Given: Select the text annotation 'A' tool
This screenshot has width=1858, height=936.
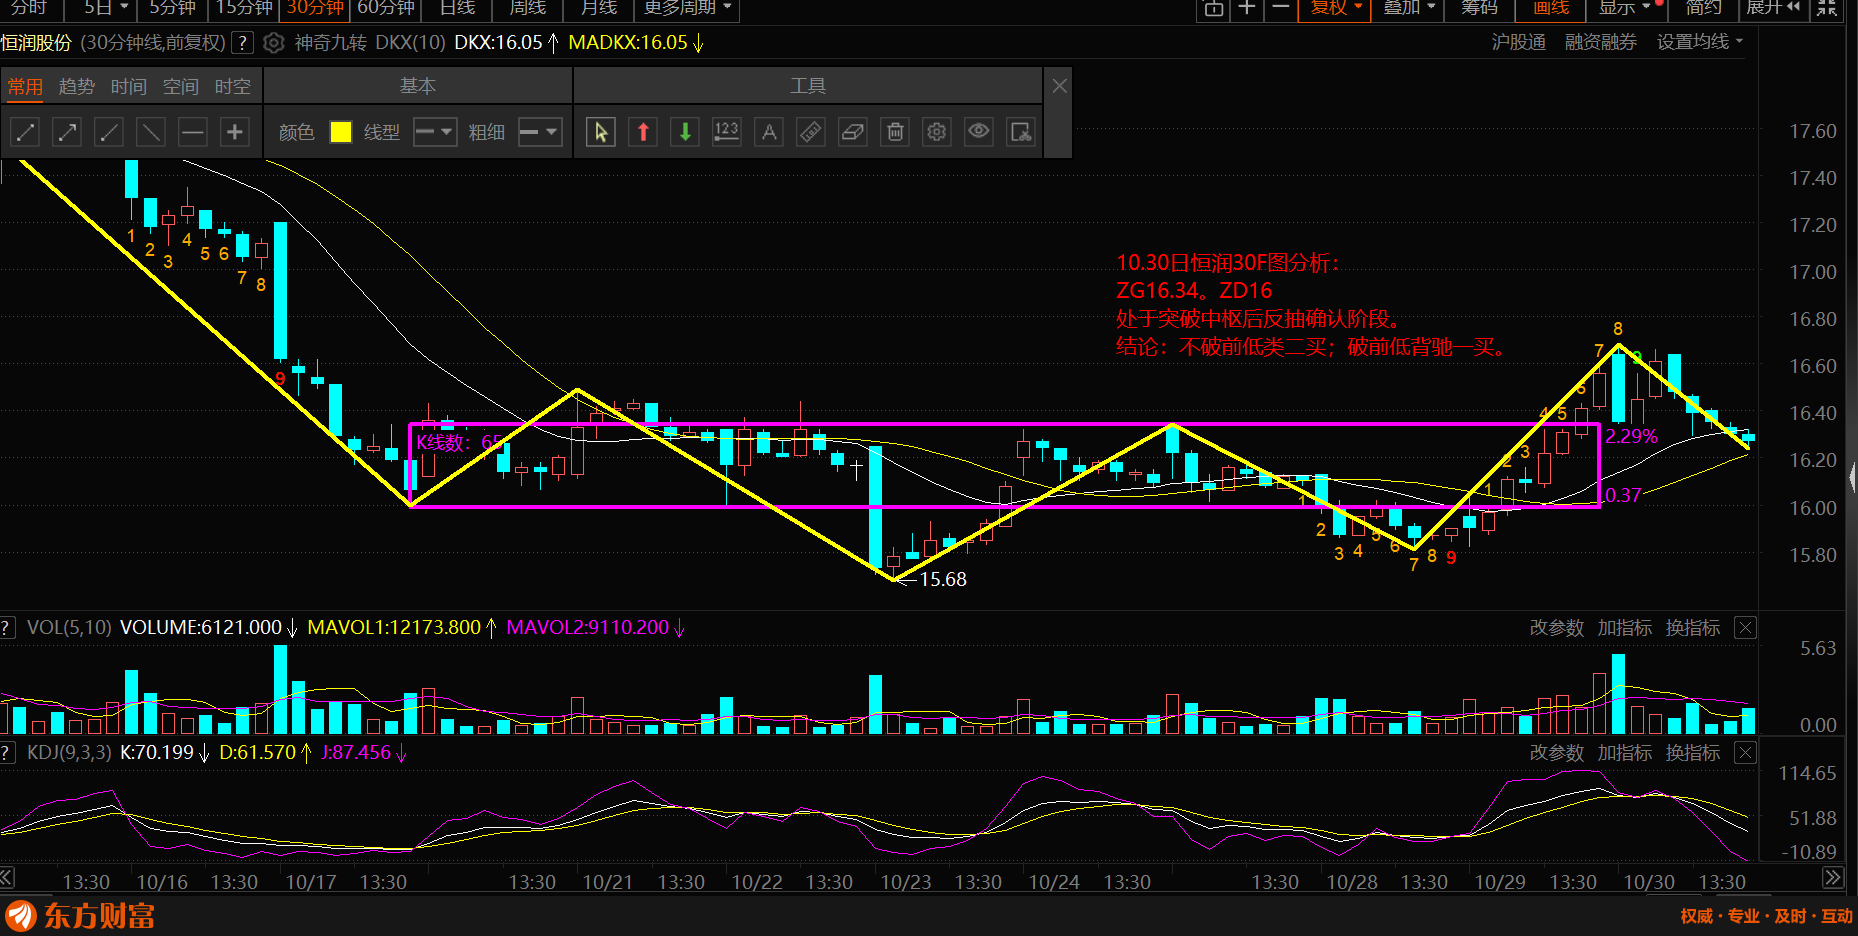Looking at the screenshot, I should pyautogui.click(x=769, y=132).
